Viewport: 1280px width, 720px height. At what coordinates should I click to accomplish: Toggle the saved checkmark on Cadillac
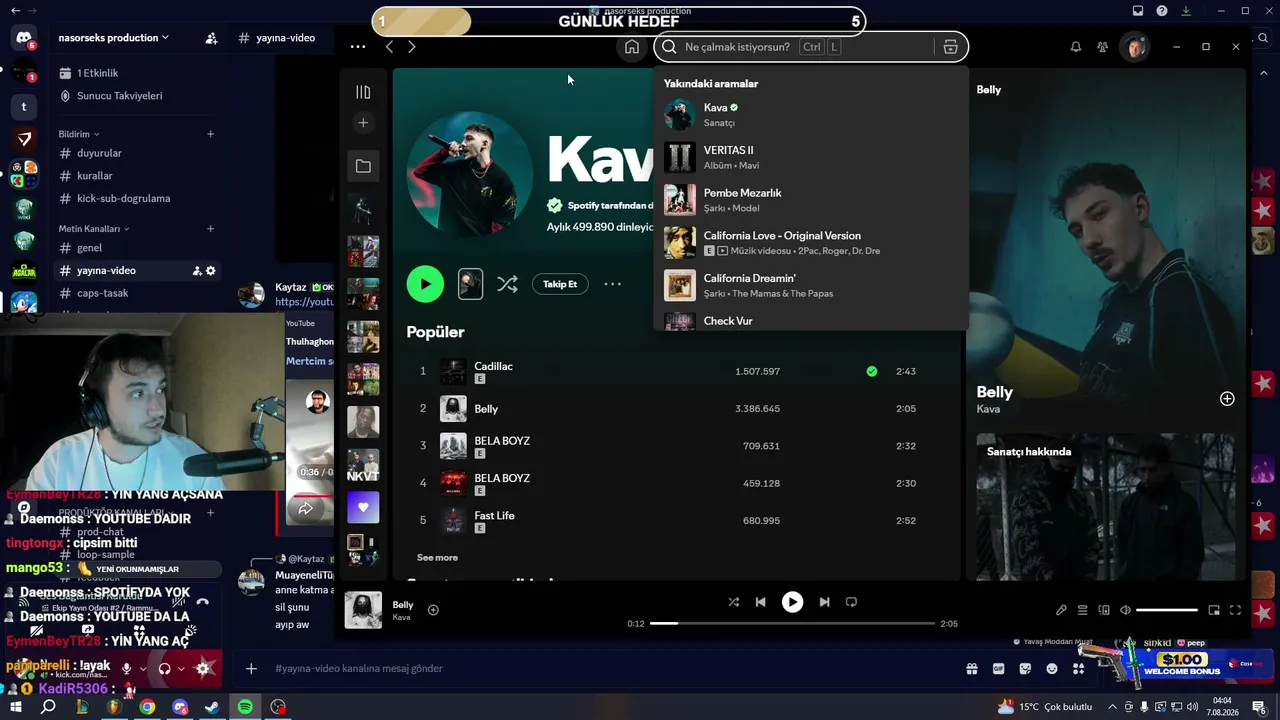(x=872, y=371)
